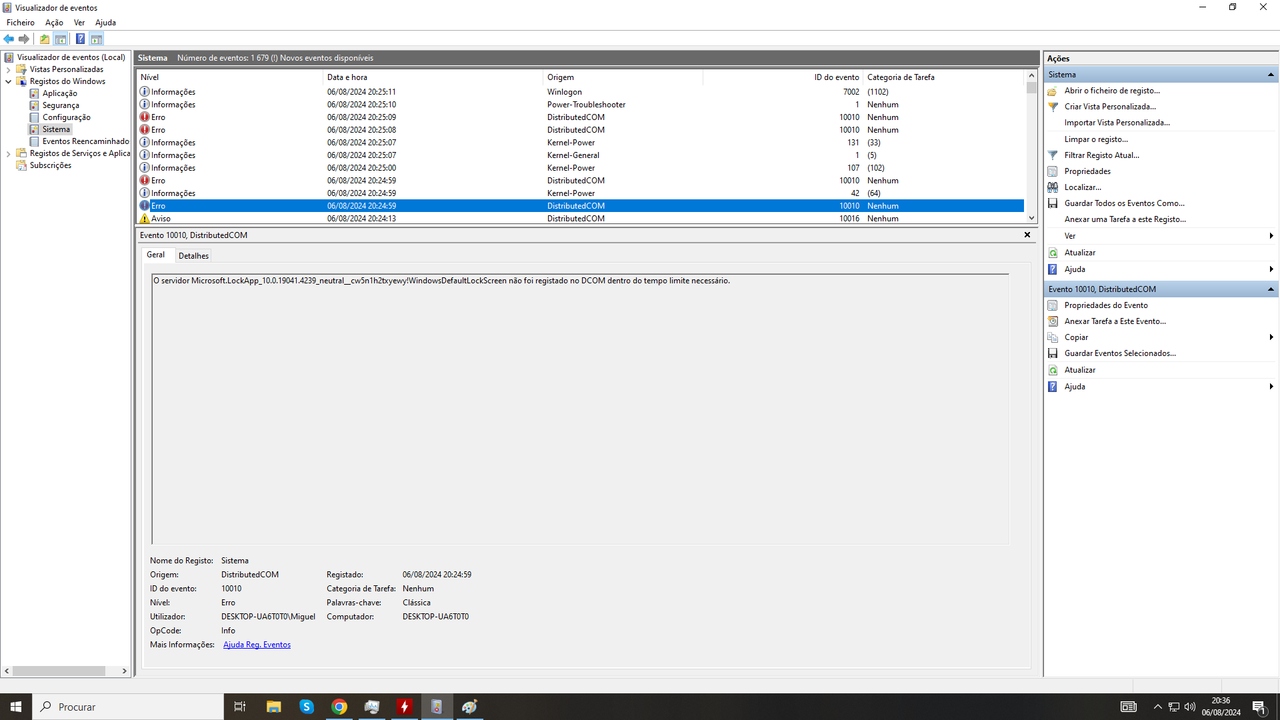Go back with the blue back arrow
1280x720 pixels.
pyautogui.click(x=9, y=39)
